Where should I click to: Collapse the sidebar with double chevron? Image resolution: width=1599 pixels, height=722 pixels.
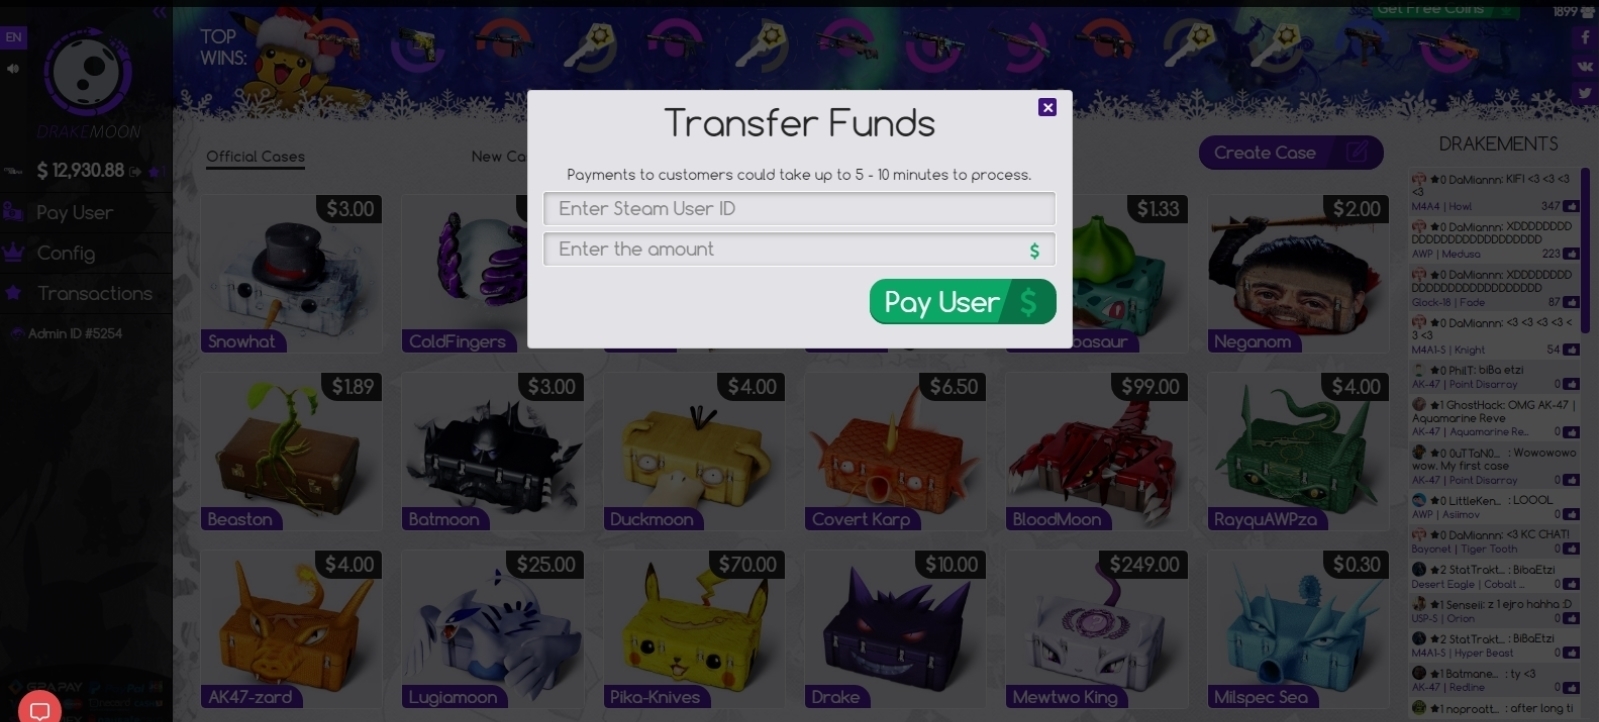(x=159, y=12)
